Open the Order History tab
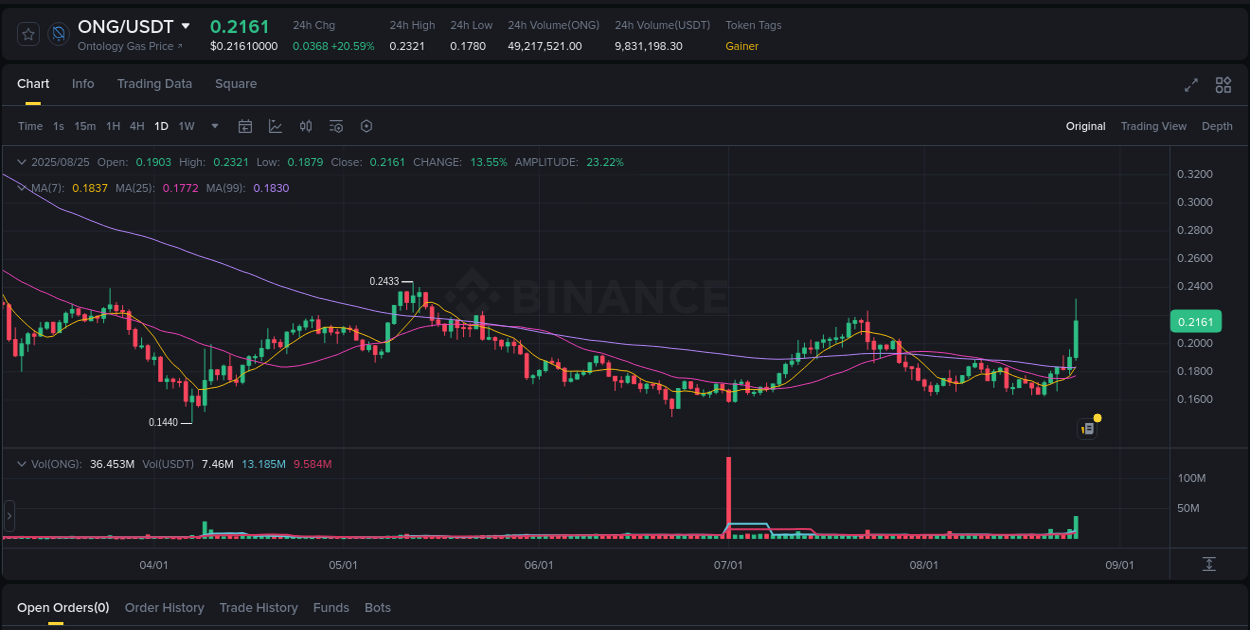Image resolution: width=1250 pixels, height=630 pixels. pos(164,607)
